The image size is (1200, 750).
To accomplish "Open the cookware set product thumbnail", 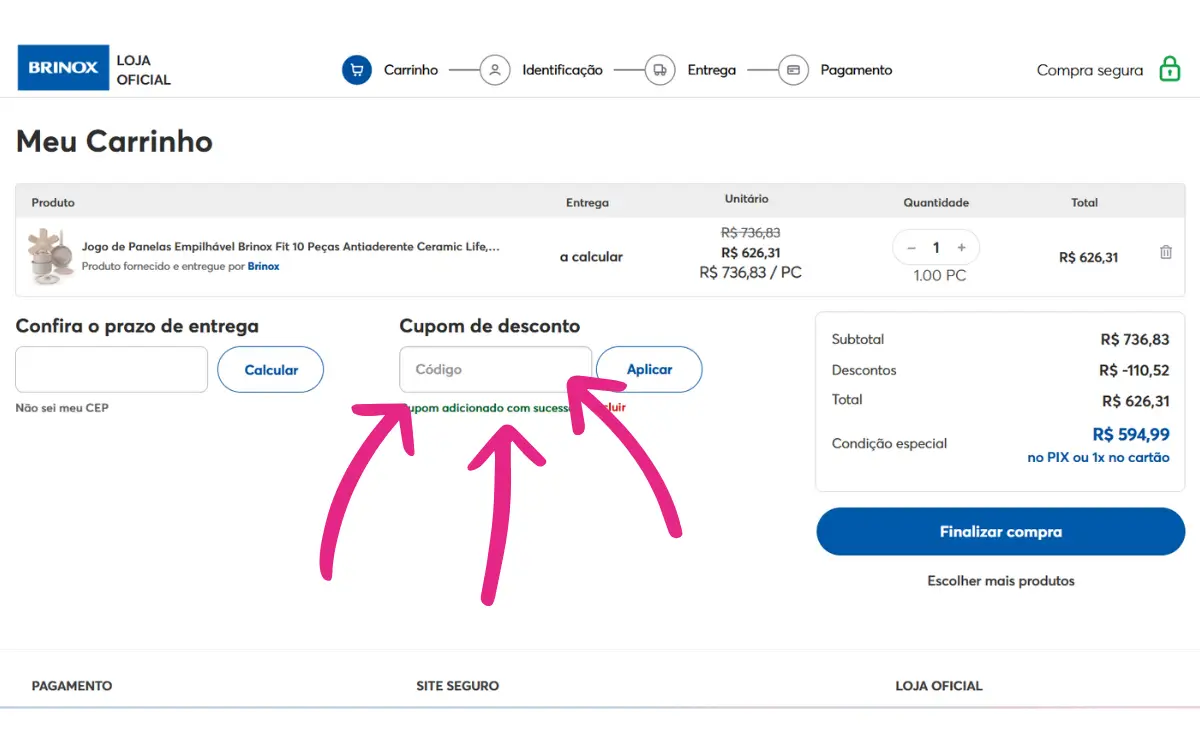I will 50,256.
